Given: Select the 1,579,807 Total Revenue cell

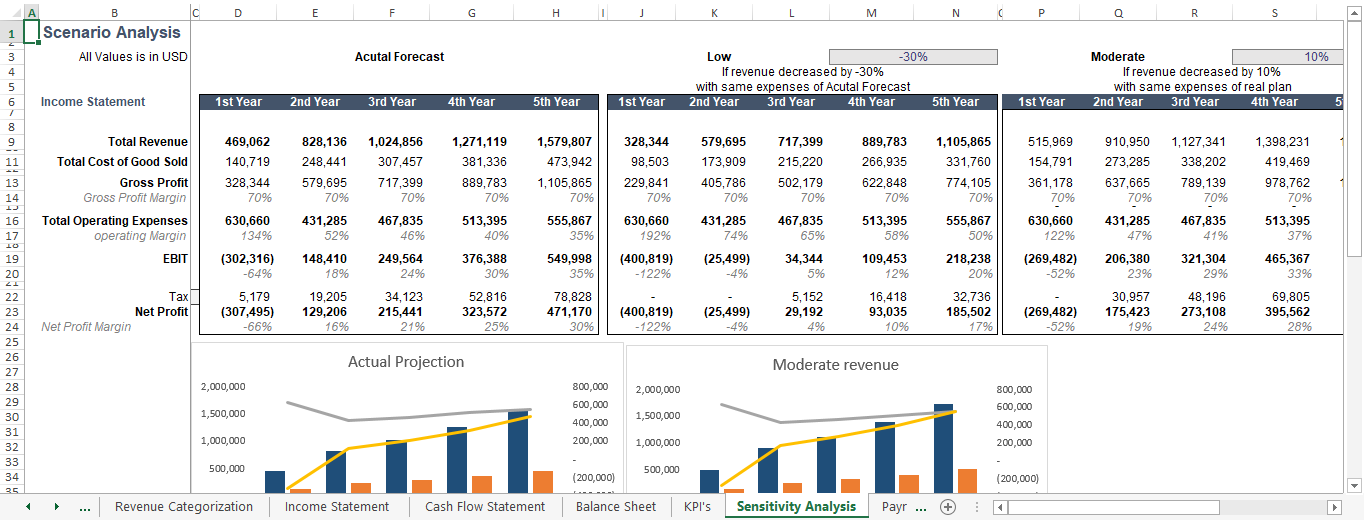Looking at the screenshot, I should [555, 142].
